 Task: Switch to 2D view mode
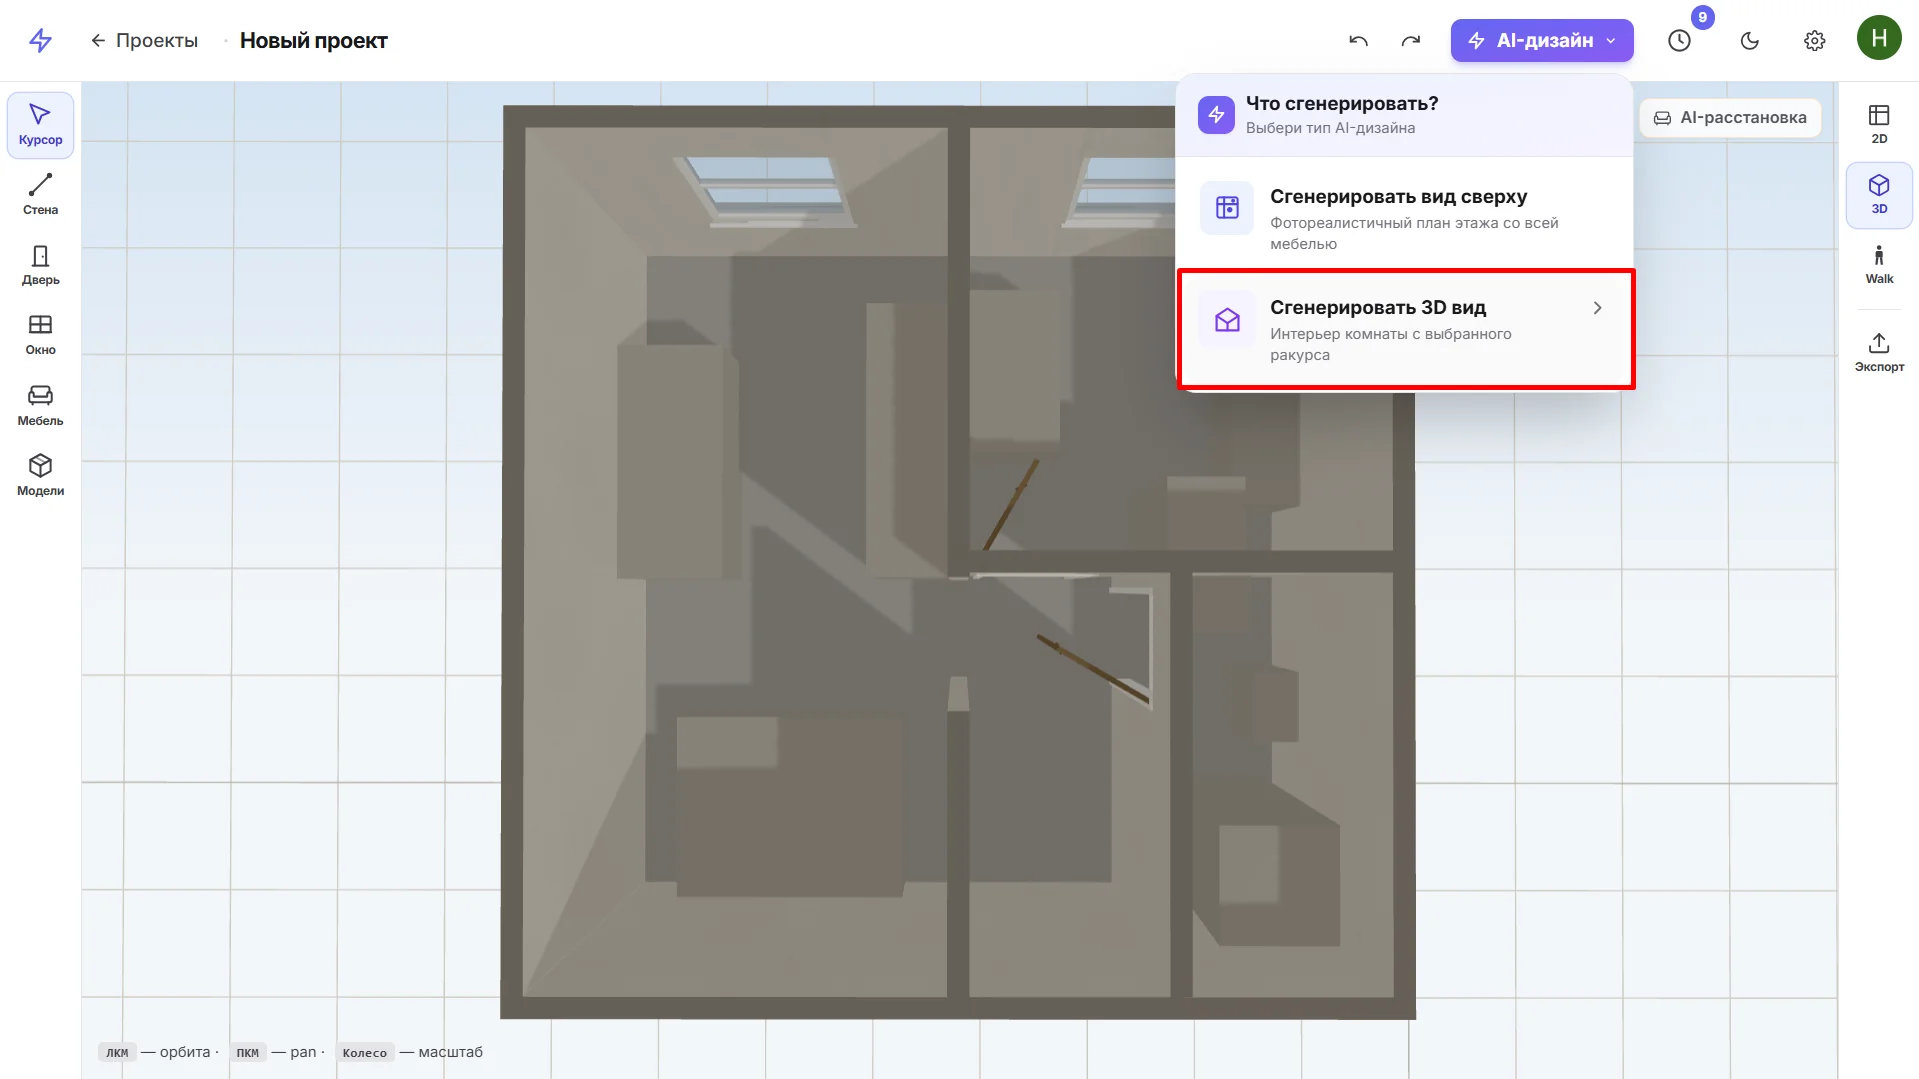pos(1879,125)
